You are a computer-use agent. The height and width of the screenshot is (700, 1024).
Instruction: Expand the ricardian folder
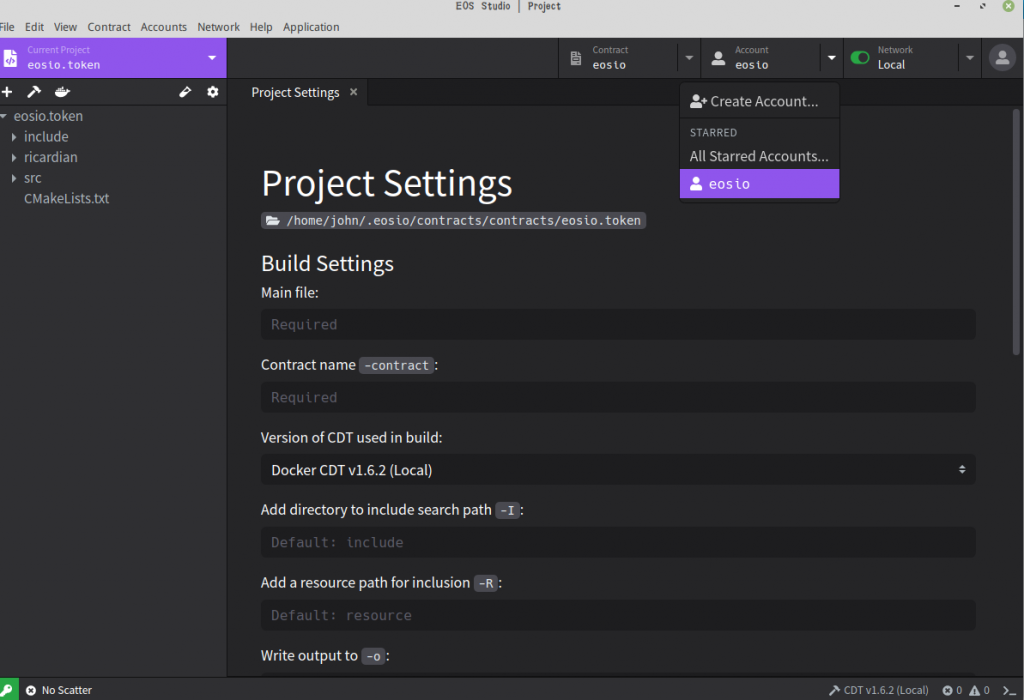click(x=14, y=157)
